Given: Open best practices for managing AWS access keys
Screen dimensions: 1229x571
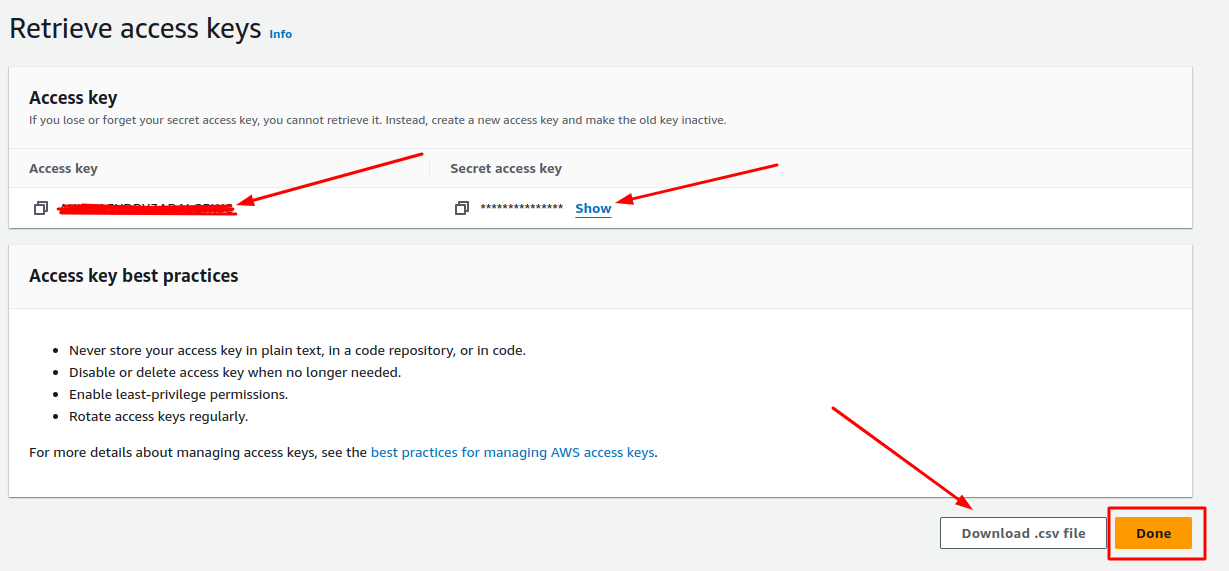Looking at the screenshot, I should [x=512, y=452].
